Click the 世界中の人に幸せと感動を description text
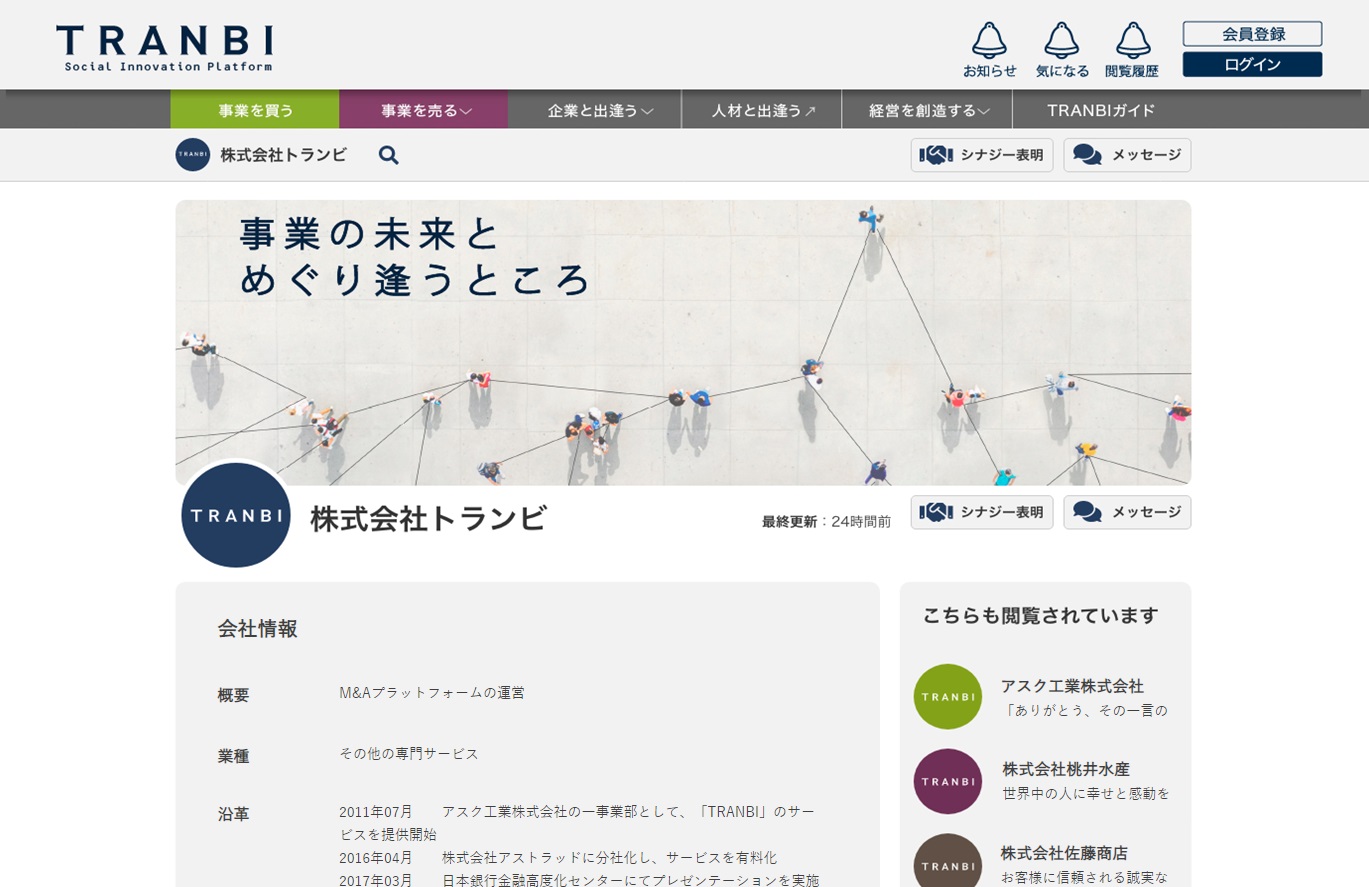This screenshot has height=887, width=1369. (1086, 793)
